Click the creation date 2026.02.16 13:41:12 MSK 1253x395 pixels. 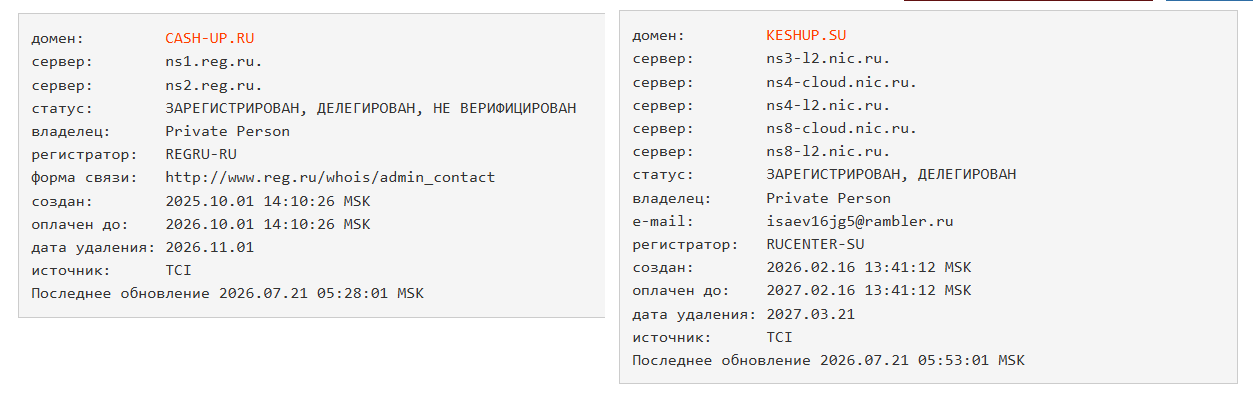pos(868,267)
